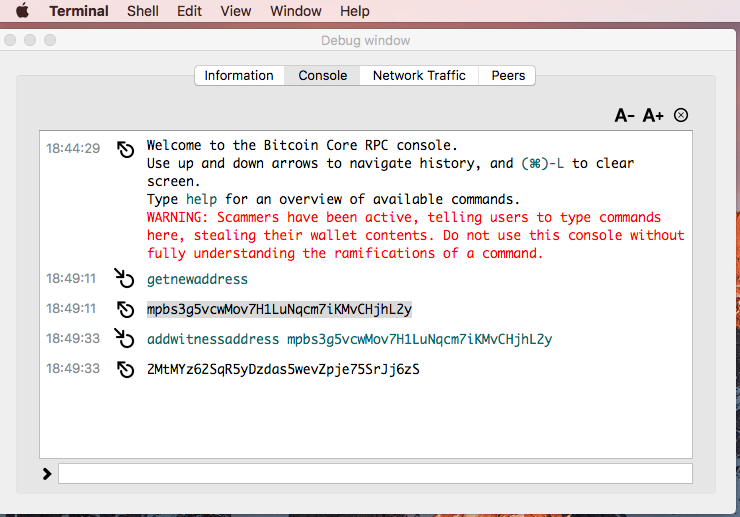Click the Debug window title bar text
This screenshot has height=517, width=740.
pos(365,41)
